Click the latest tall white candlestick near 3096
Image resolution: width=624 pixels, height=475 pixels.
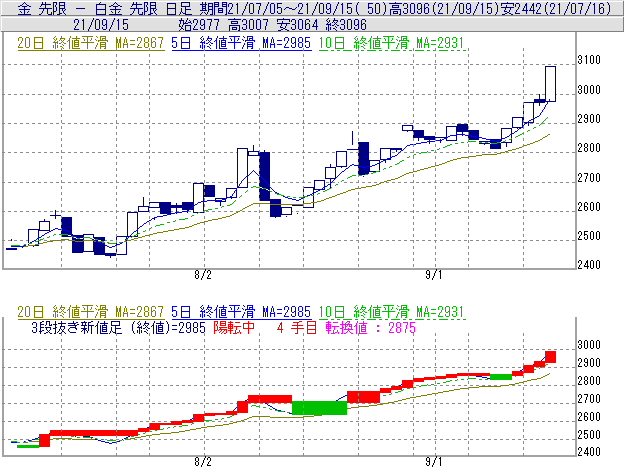[x=550, y=84]
